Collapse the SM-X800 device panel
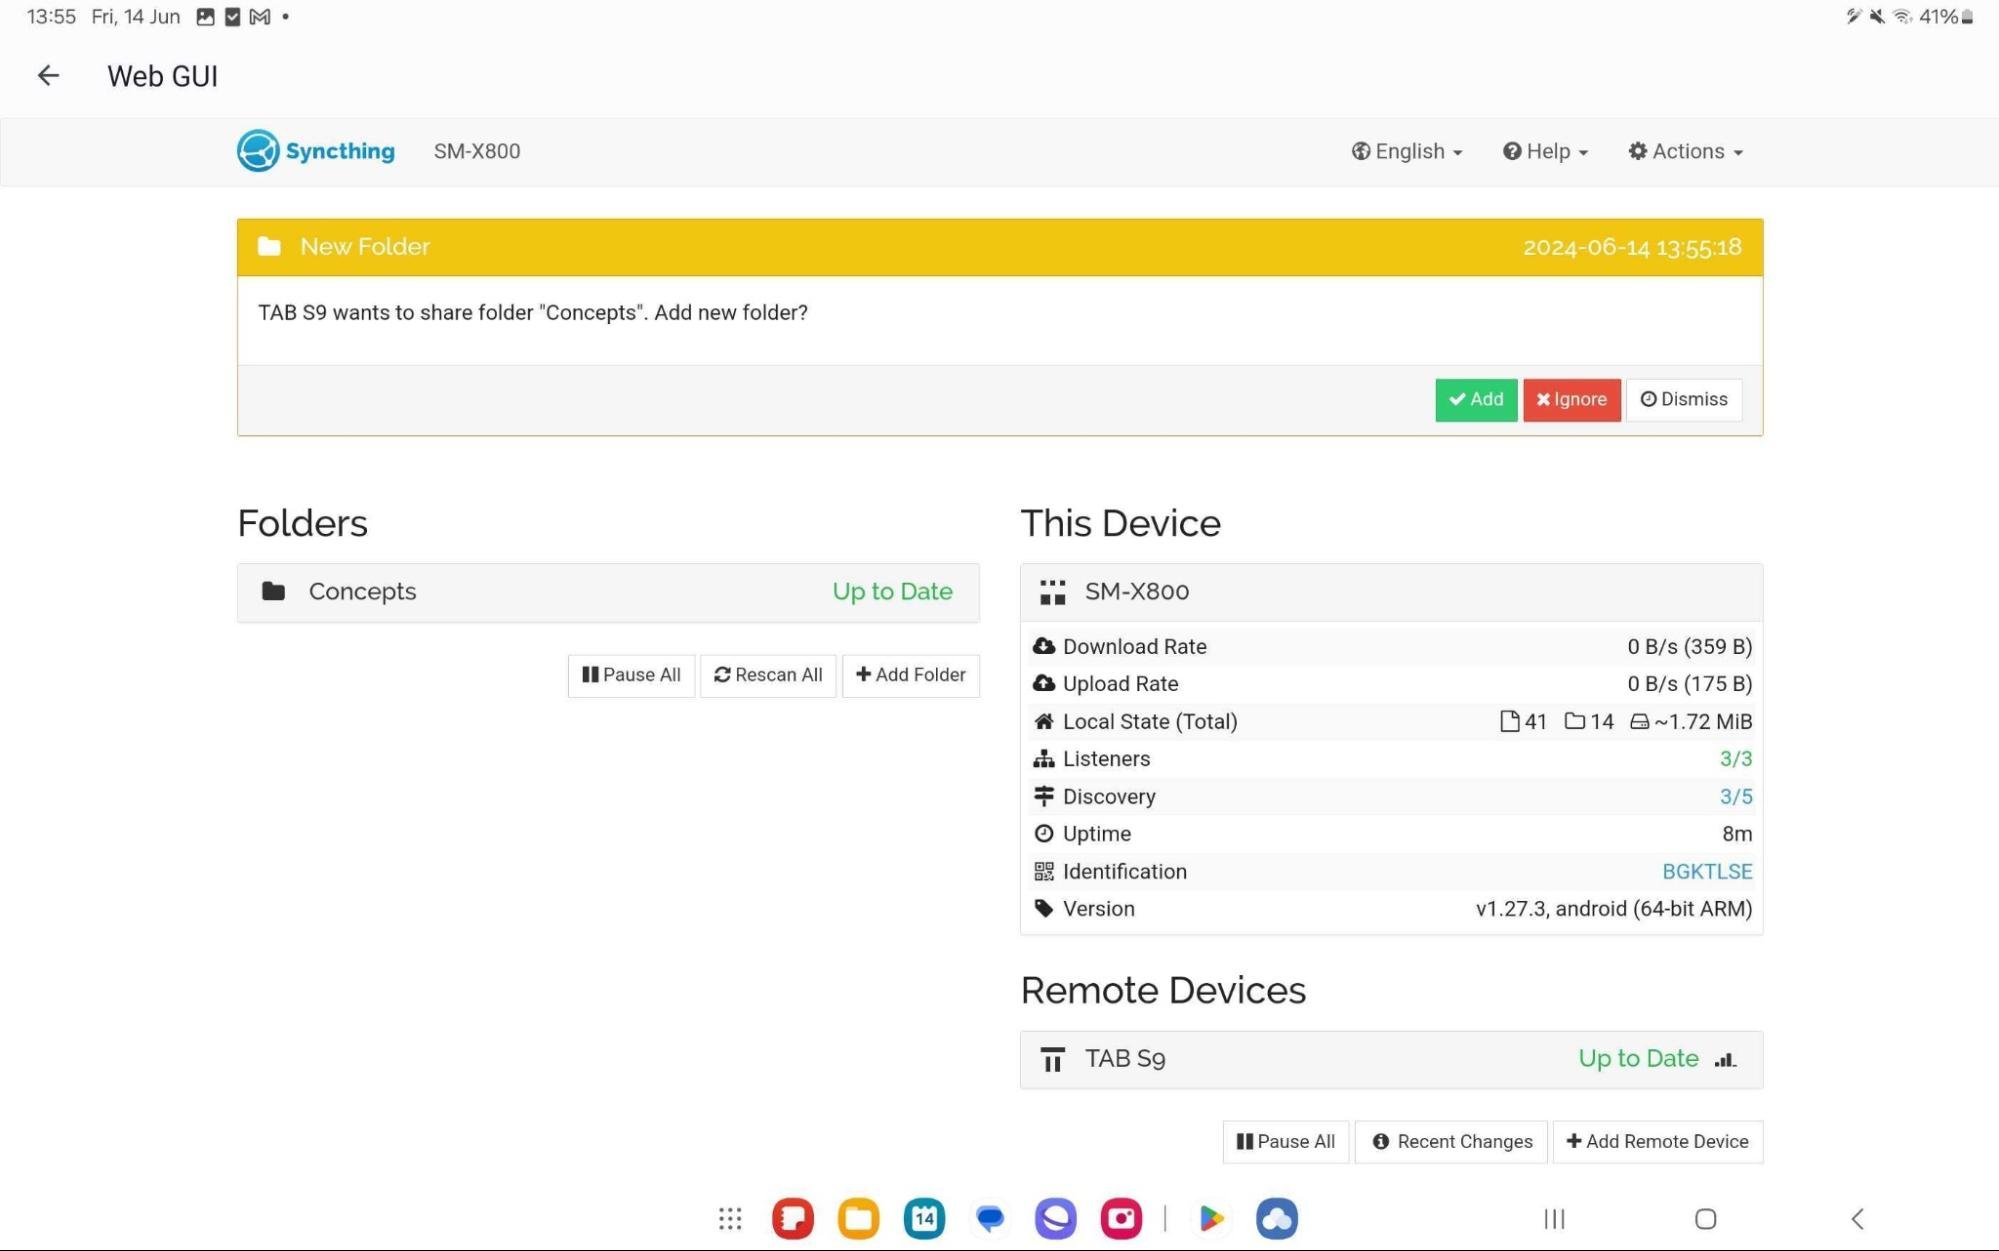 tap(1391, 592)
